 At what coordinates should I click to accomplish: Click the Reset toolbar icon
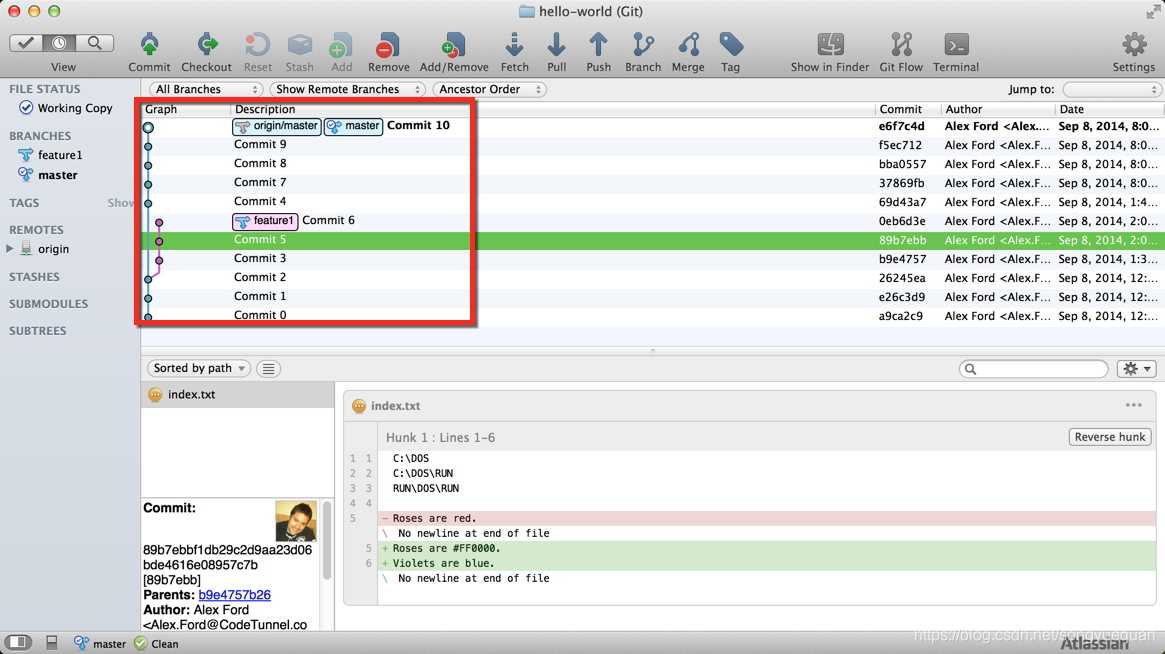pyautogui.click(x=258, y=45)
